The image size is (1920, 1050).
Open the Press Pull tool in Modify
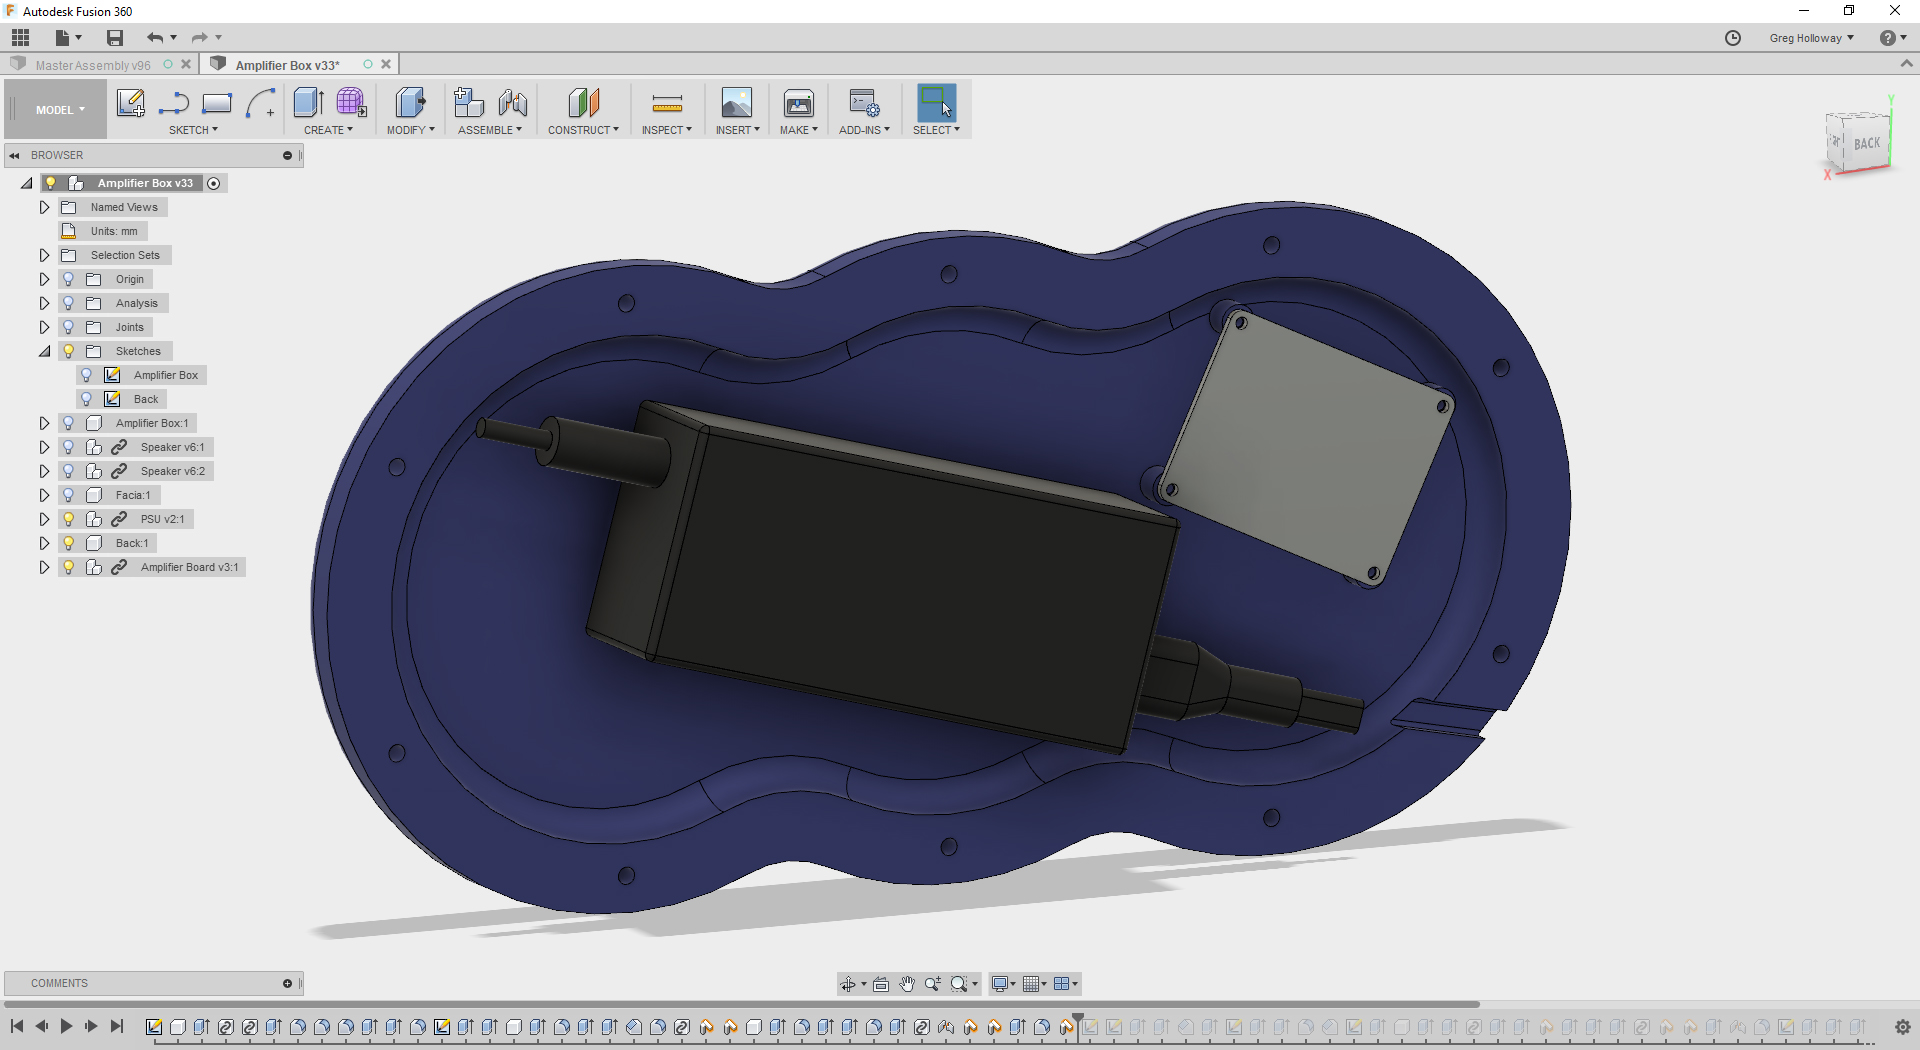pyautogui.click(x=409, y=103)
